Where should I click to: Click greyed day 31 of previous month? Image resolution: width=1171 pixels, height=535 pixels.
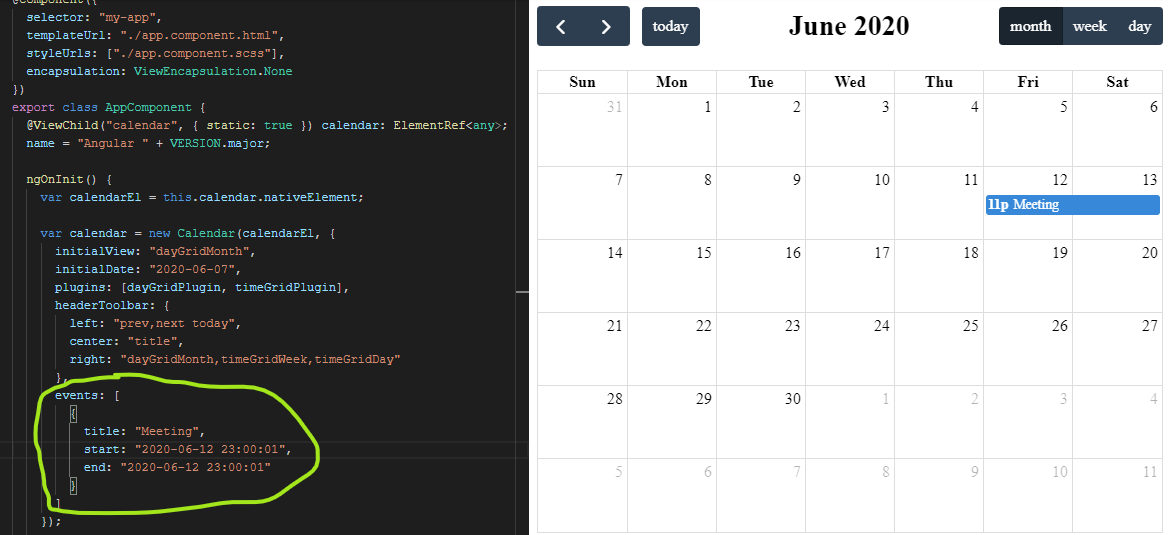point(615,107)
